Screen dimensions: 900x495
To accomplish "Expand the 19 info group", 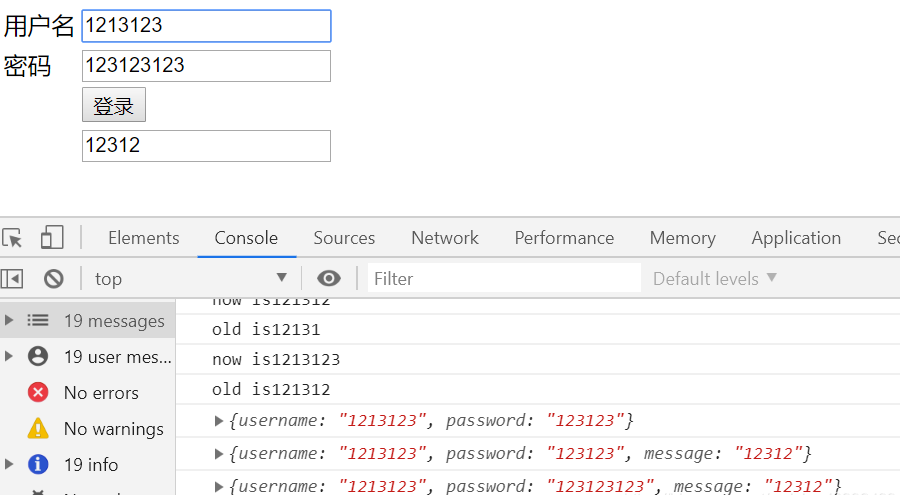I will point(10,464).
